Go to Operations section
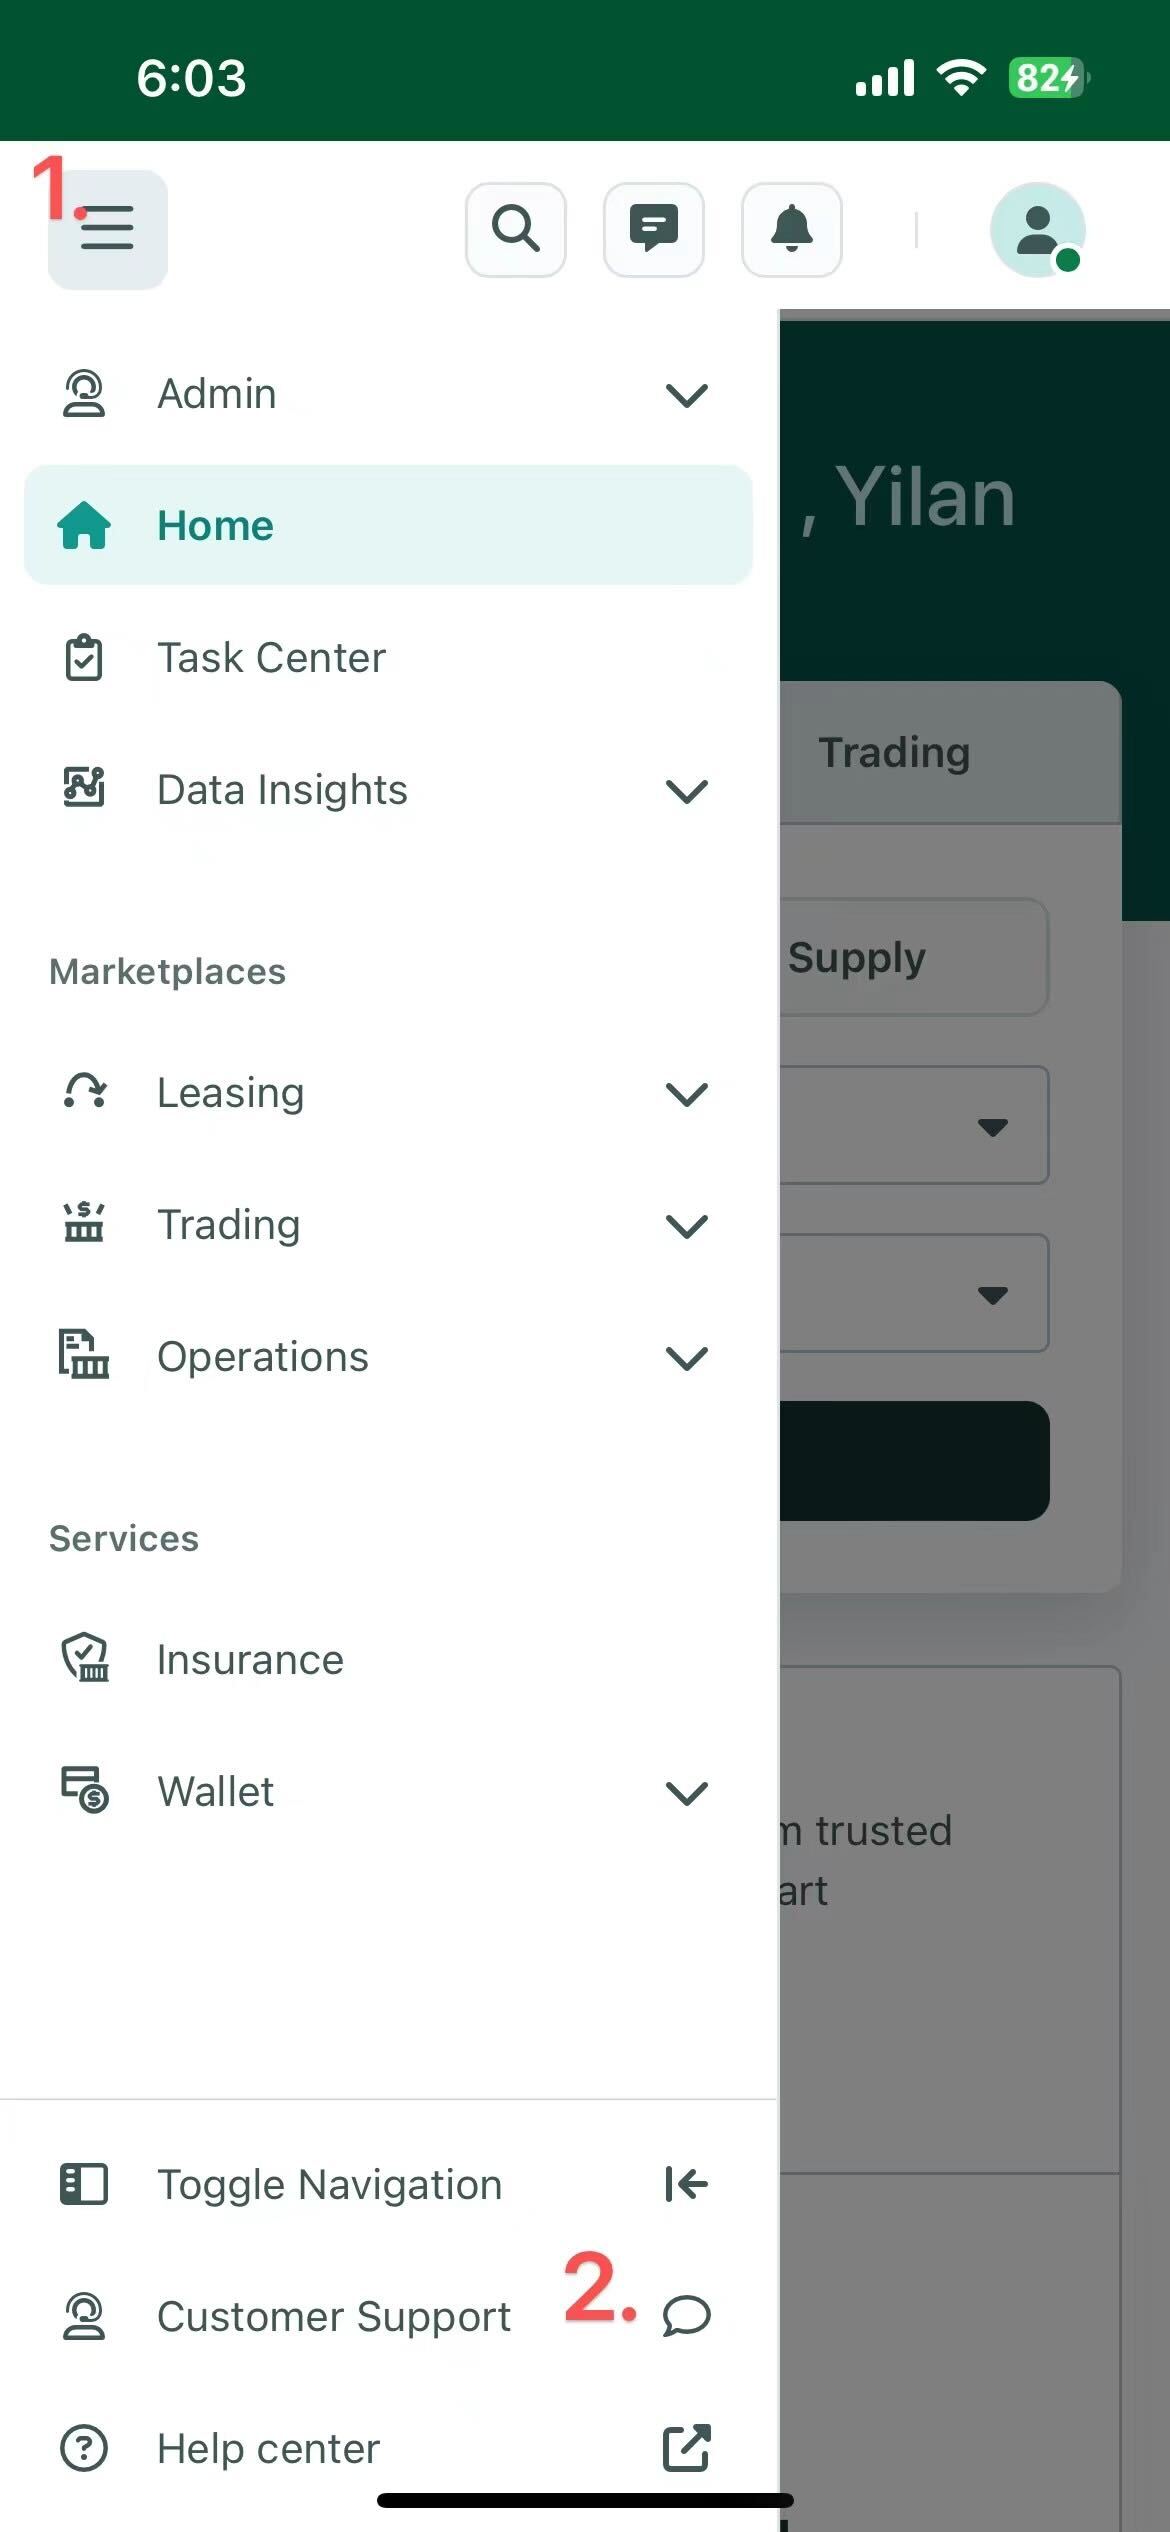This screenshot has height=2532, width=1170. [x=388, y=1357]
